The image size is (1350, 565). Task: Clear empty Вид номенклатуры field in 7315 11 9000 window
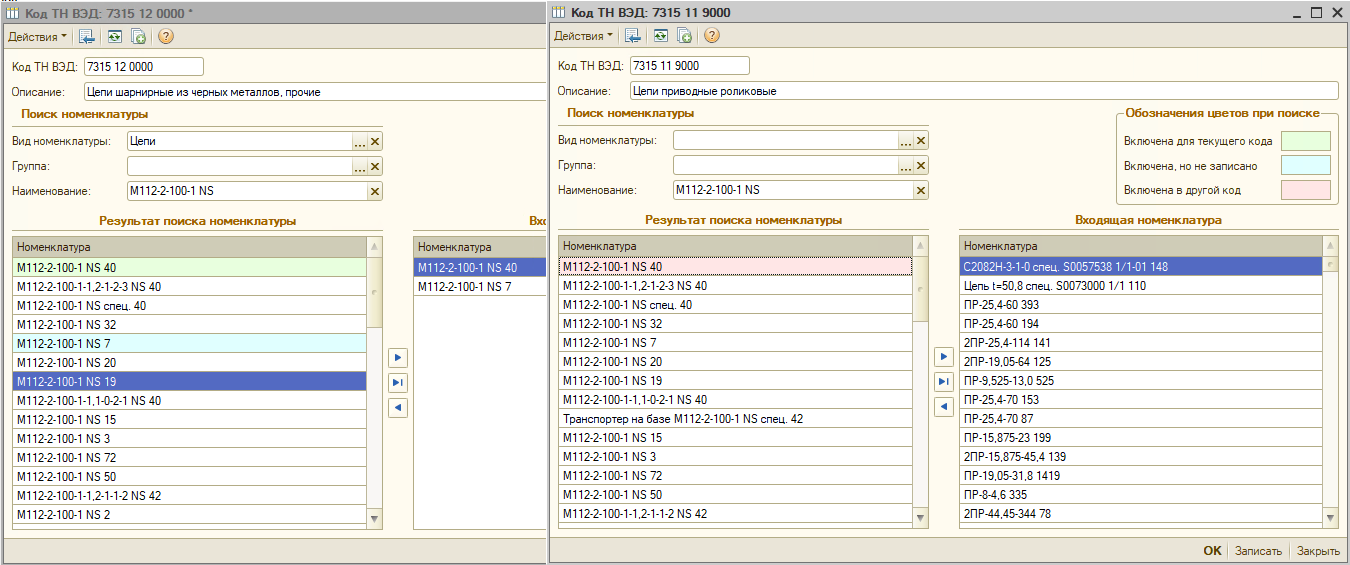(x=921, y=141)
